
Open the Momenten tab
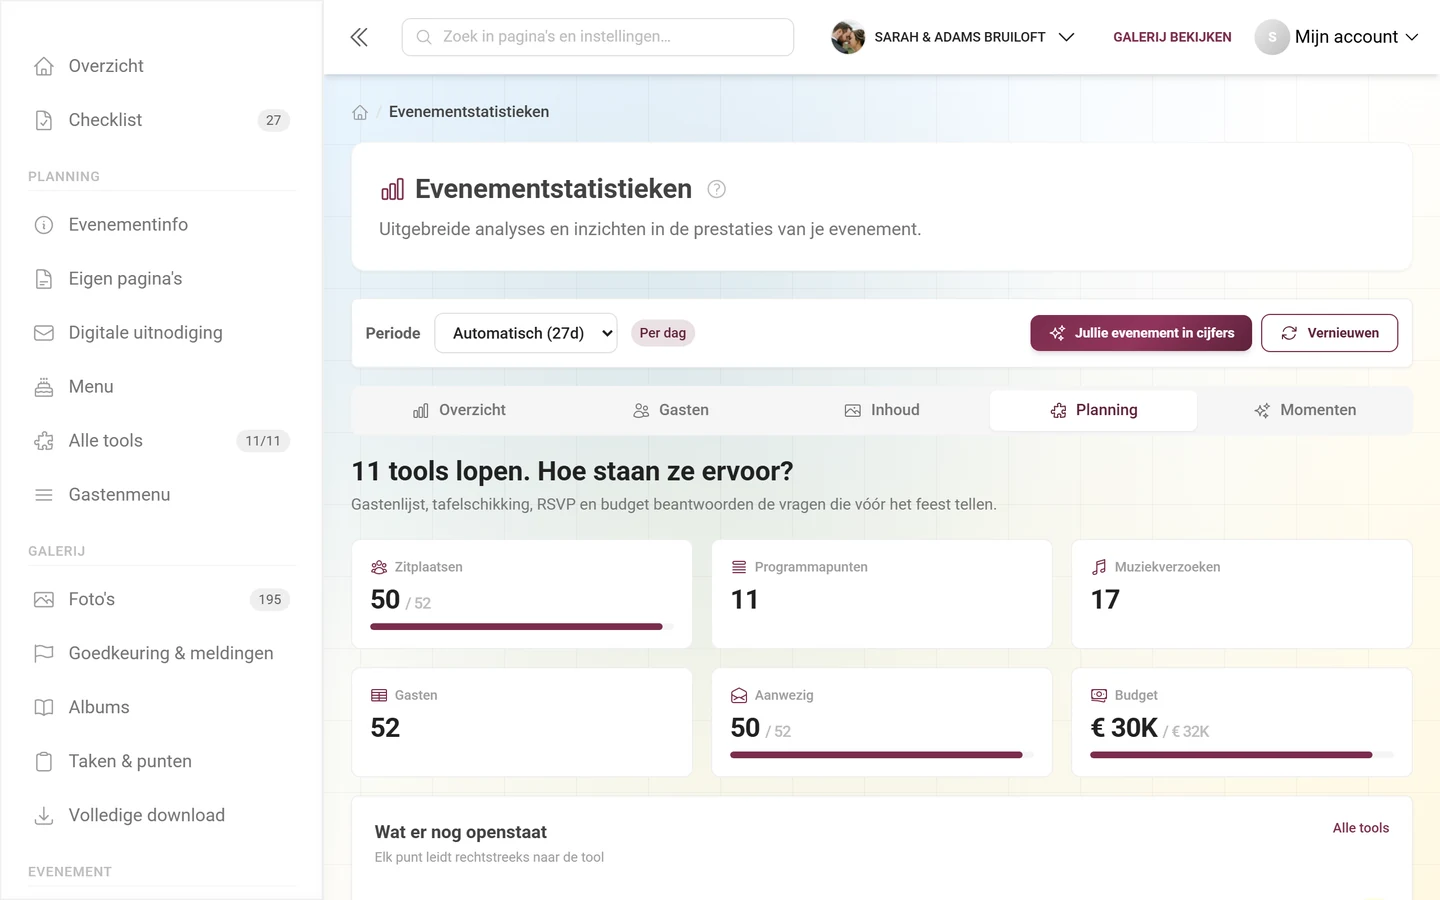1305,410
